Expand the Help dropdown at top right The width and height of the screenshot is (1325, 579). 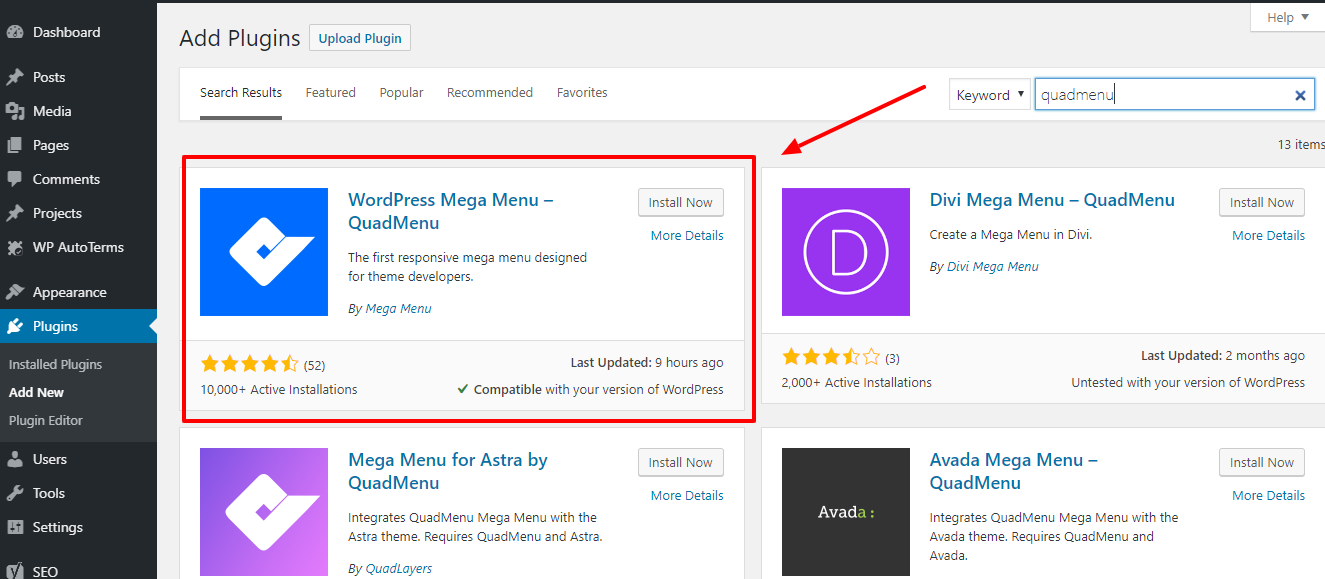click(1287, 17)
